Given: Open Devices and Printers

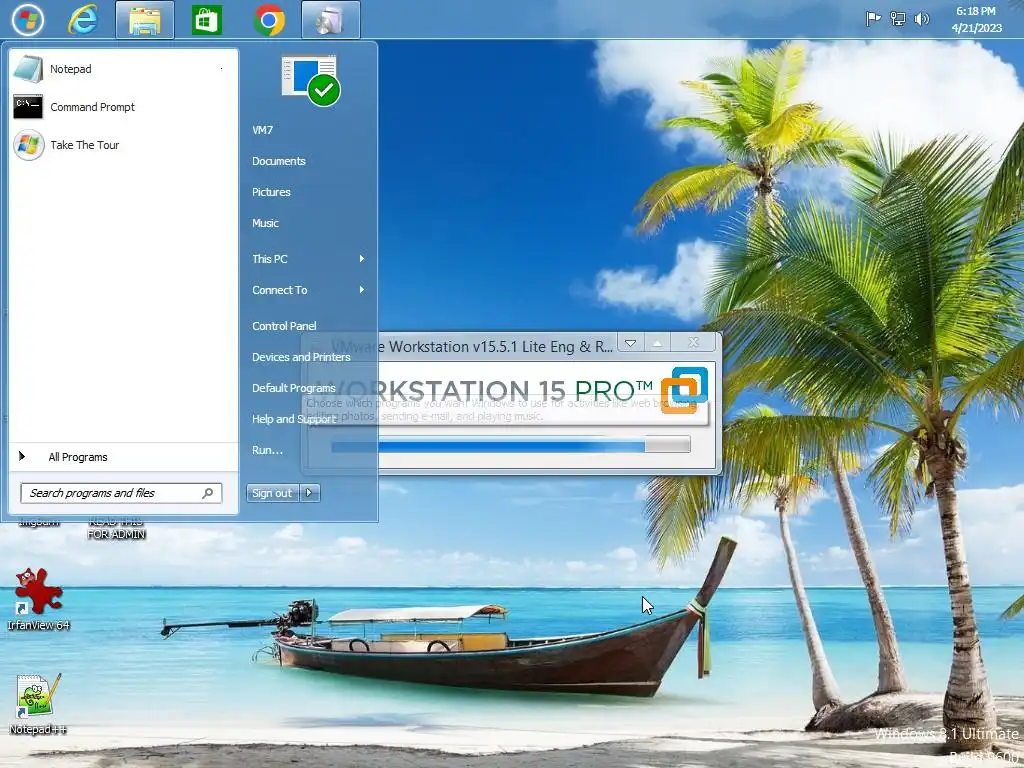Looking at the screenshot, I should pos(301,357).
